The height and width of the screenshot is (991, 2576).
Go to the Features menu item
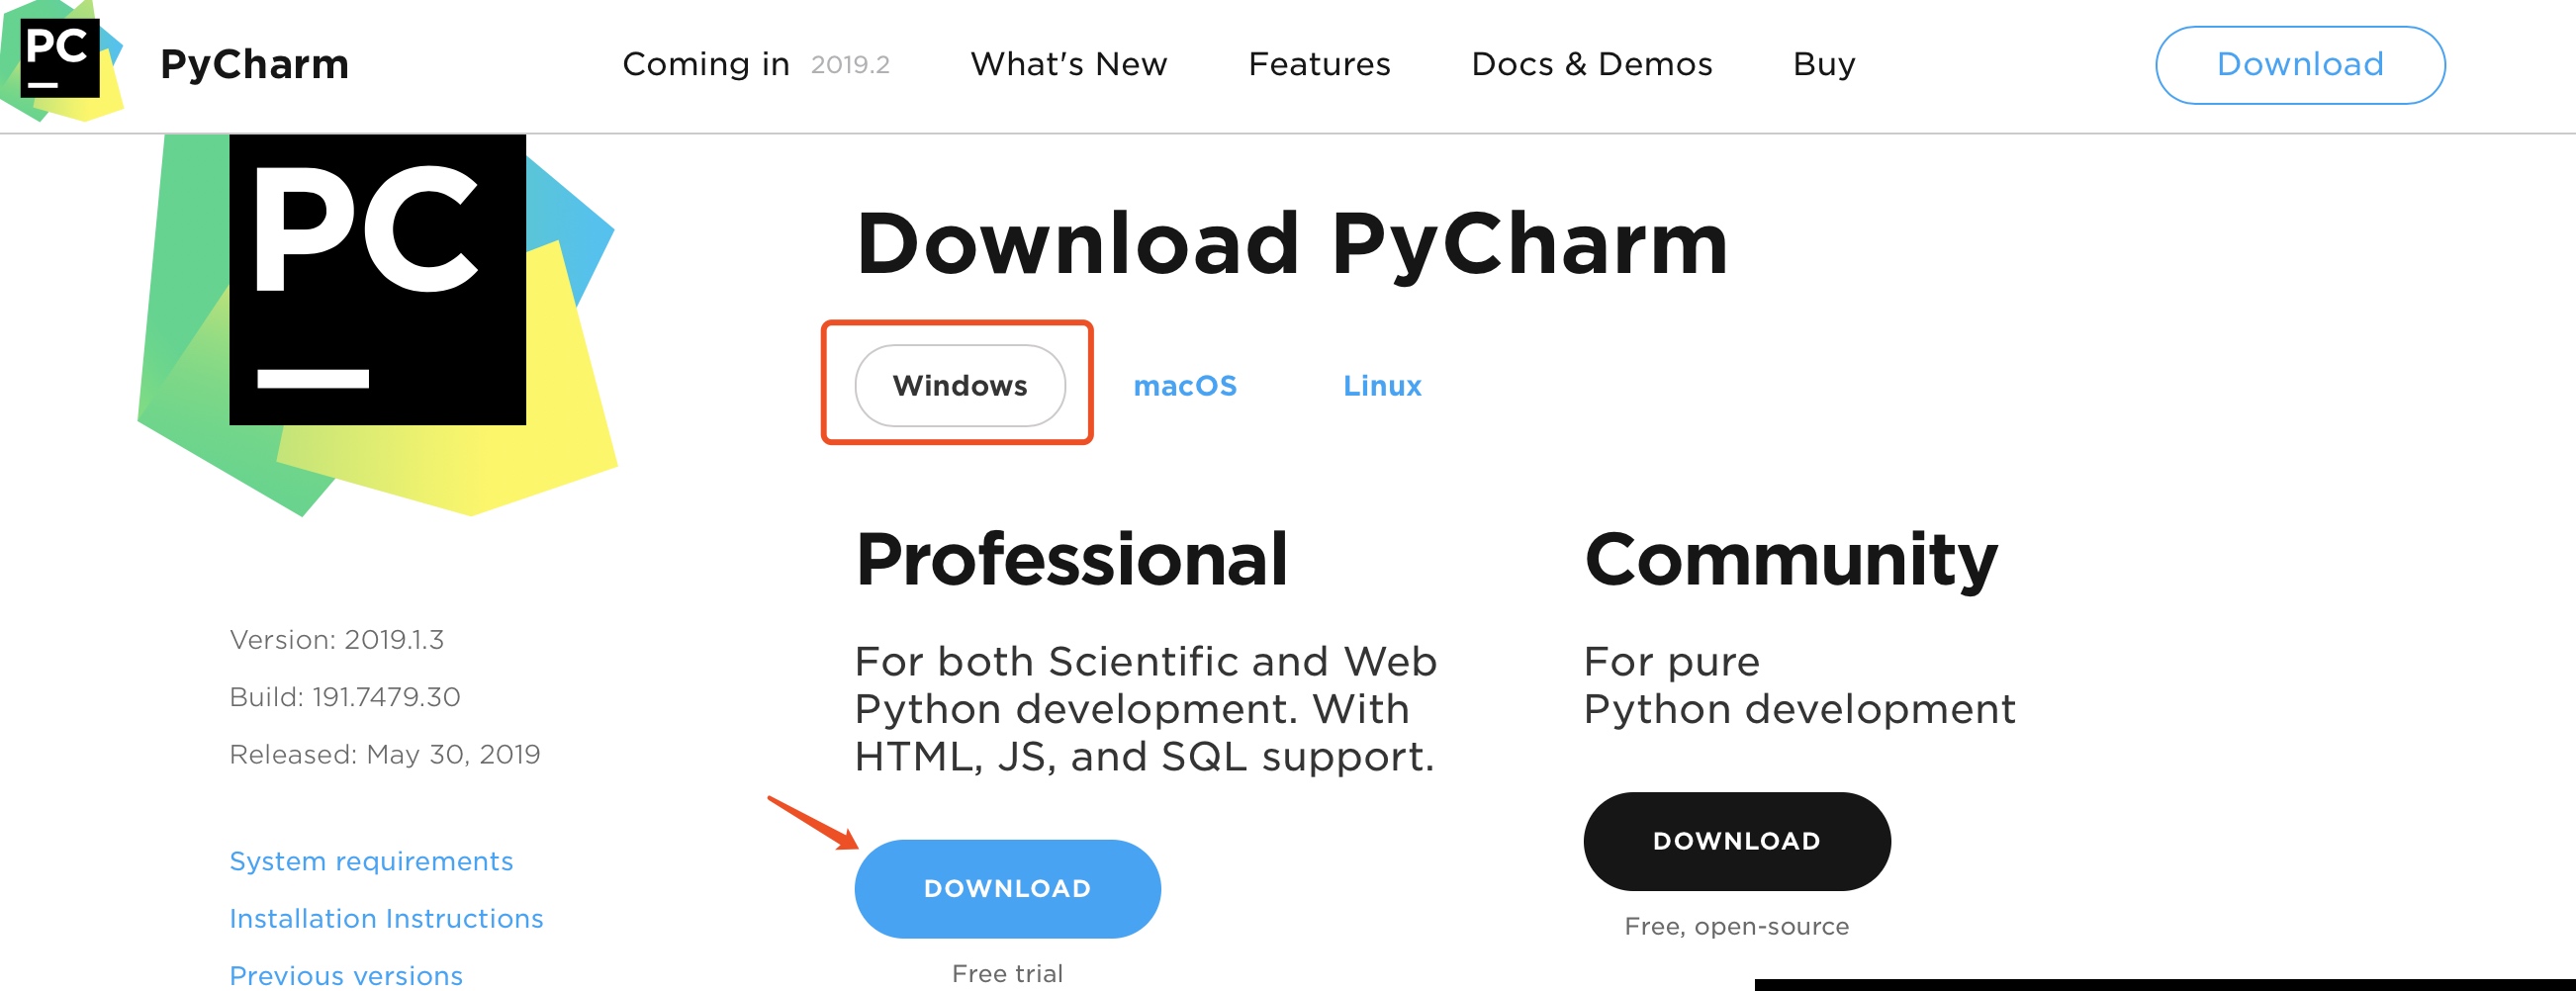(1319, 64)
